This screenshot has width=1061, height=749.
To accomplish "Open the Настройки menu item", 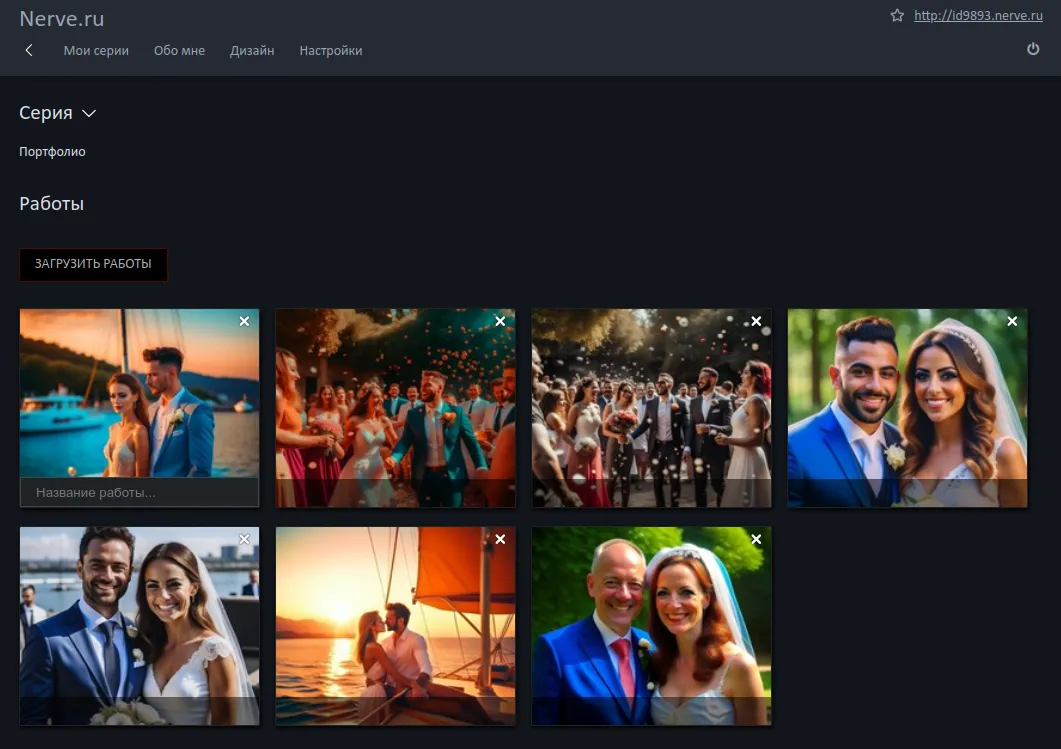I will (x=330, y=50).
